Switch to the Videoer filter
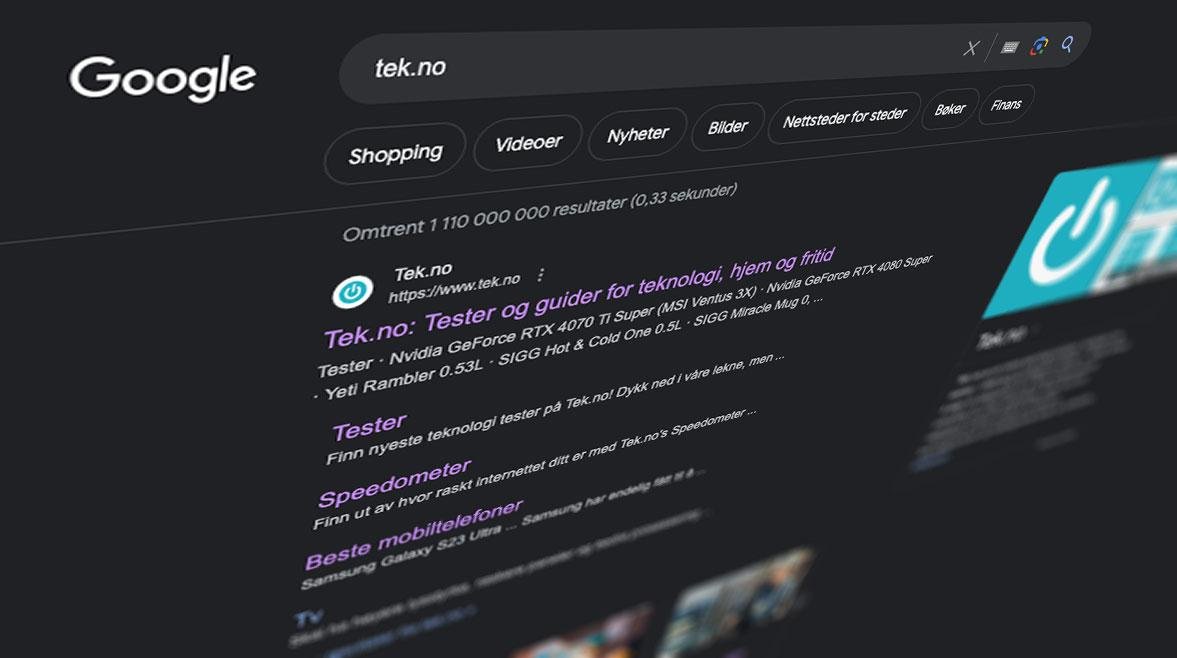This screenshot has height=658, width=1177. (528, 142)
